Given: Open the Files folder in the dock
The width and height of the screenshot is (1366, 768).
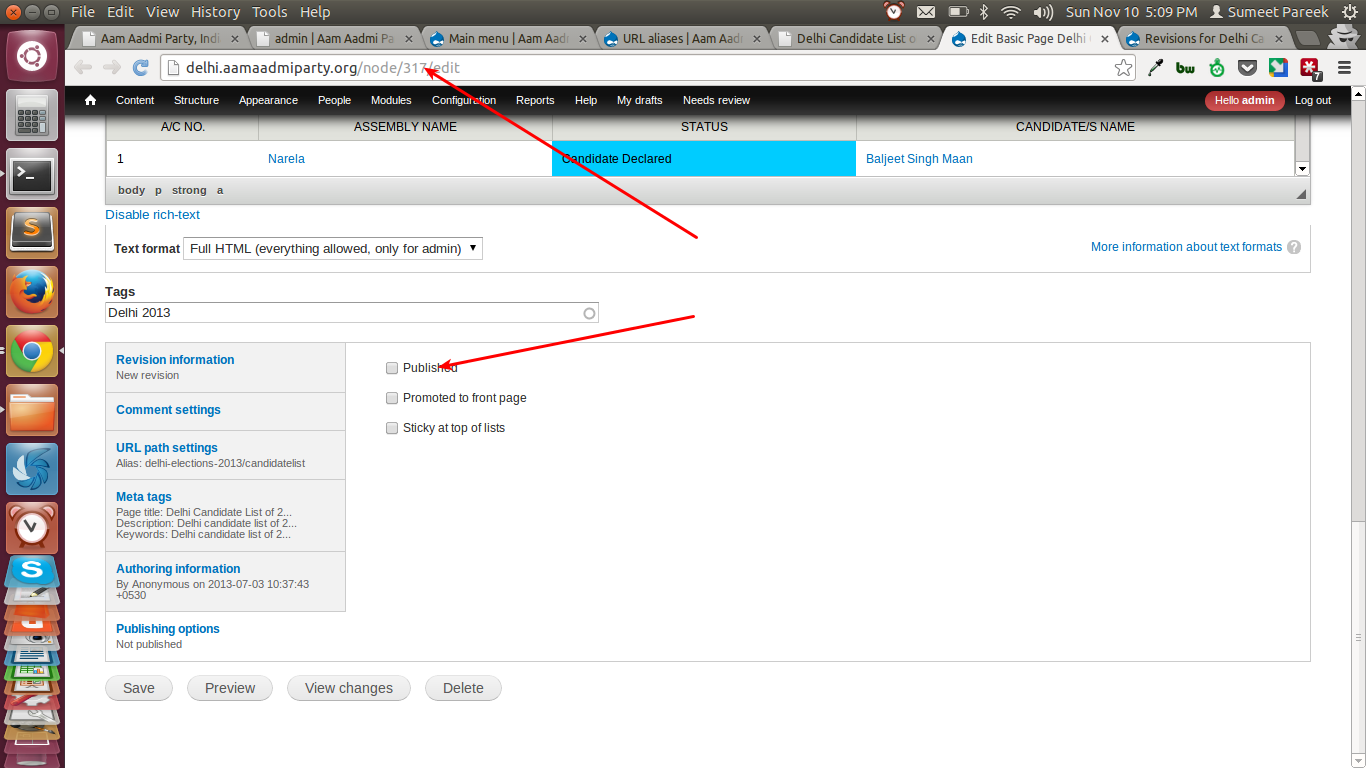Looking at the screenshot, I should pyautogui.click(x=32, y=410).
